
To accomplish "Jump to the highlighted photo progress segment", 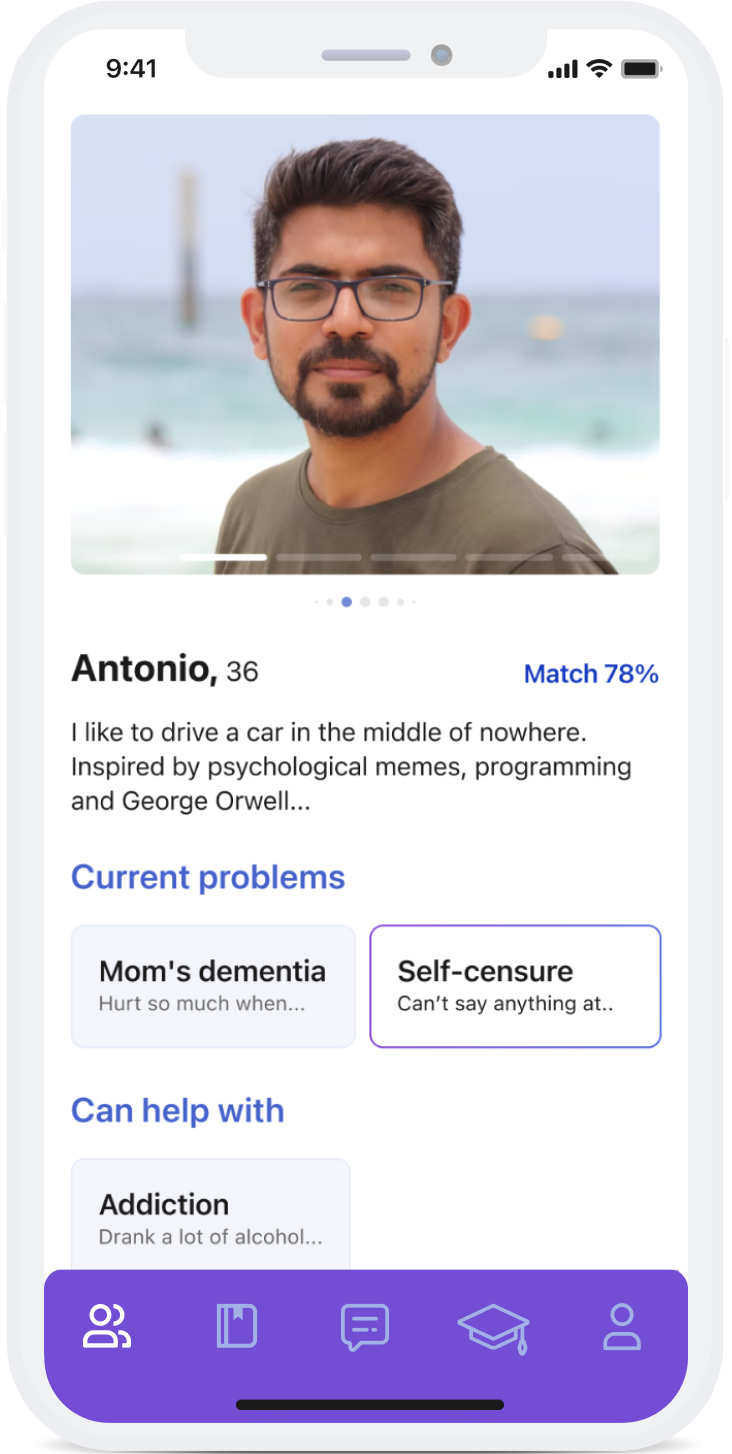I will [223, 557].
